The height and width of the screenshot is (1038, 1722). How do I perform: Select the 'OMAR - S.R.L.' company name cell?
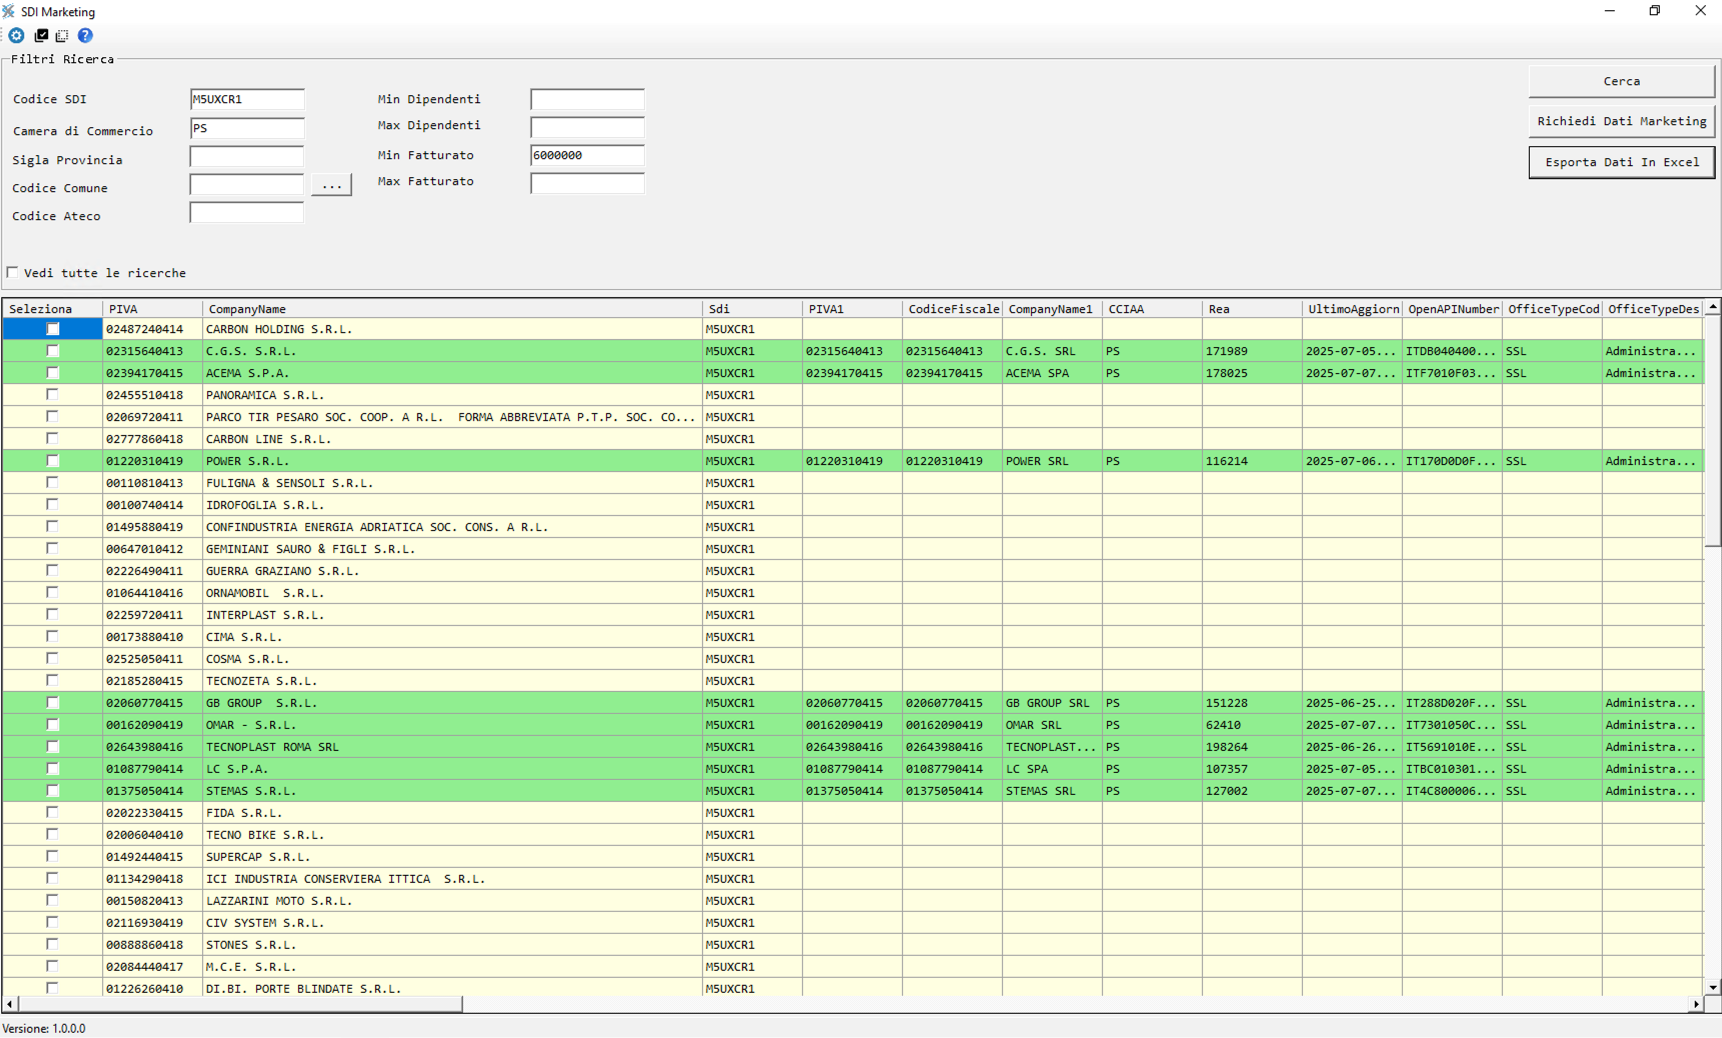[452, 725]
